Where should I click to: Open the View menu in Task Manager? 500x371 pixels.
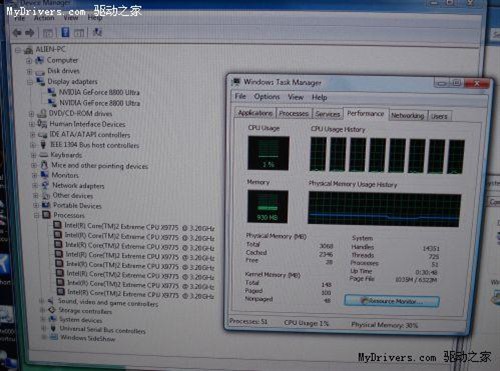[x=295, y=97]
